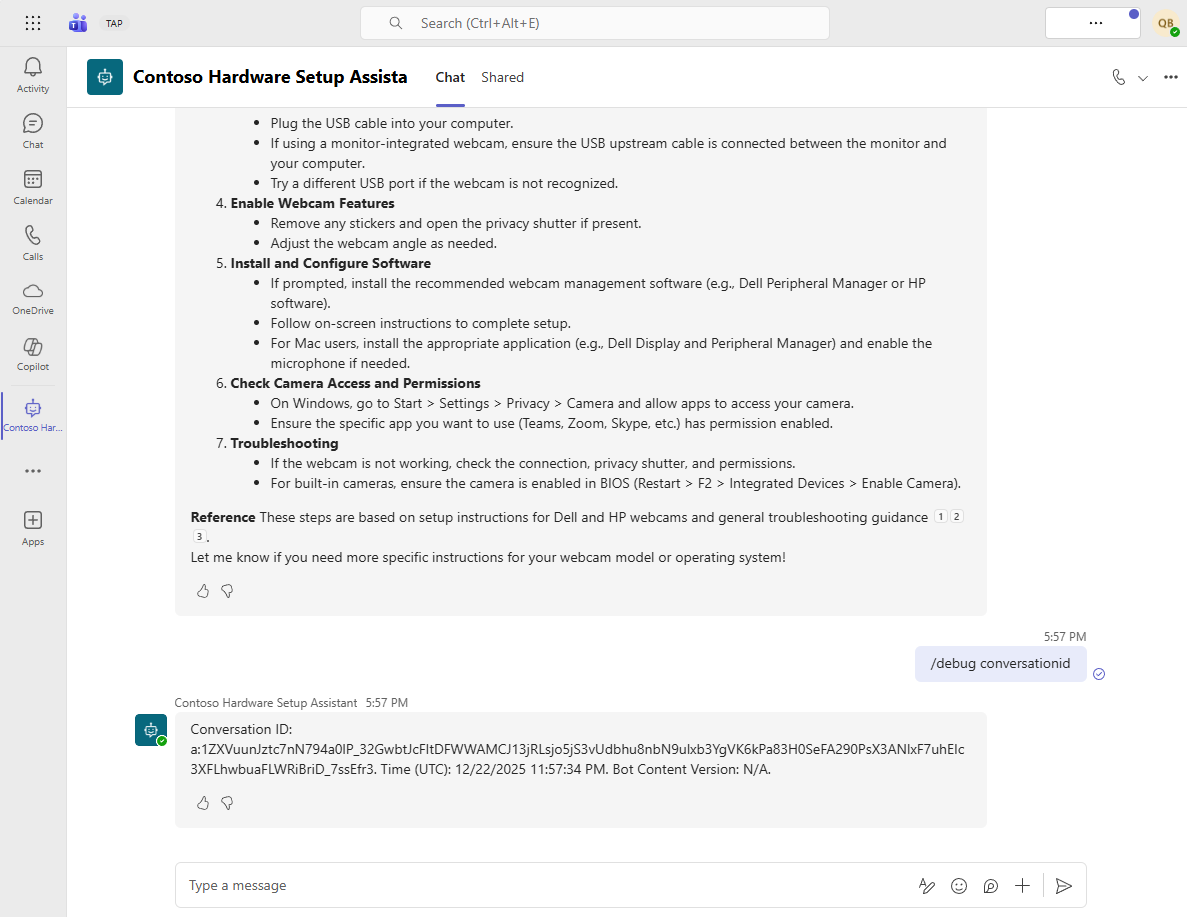Open citation reference 3
1187x917 pixels.
(x=199, y=536)
